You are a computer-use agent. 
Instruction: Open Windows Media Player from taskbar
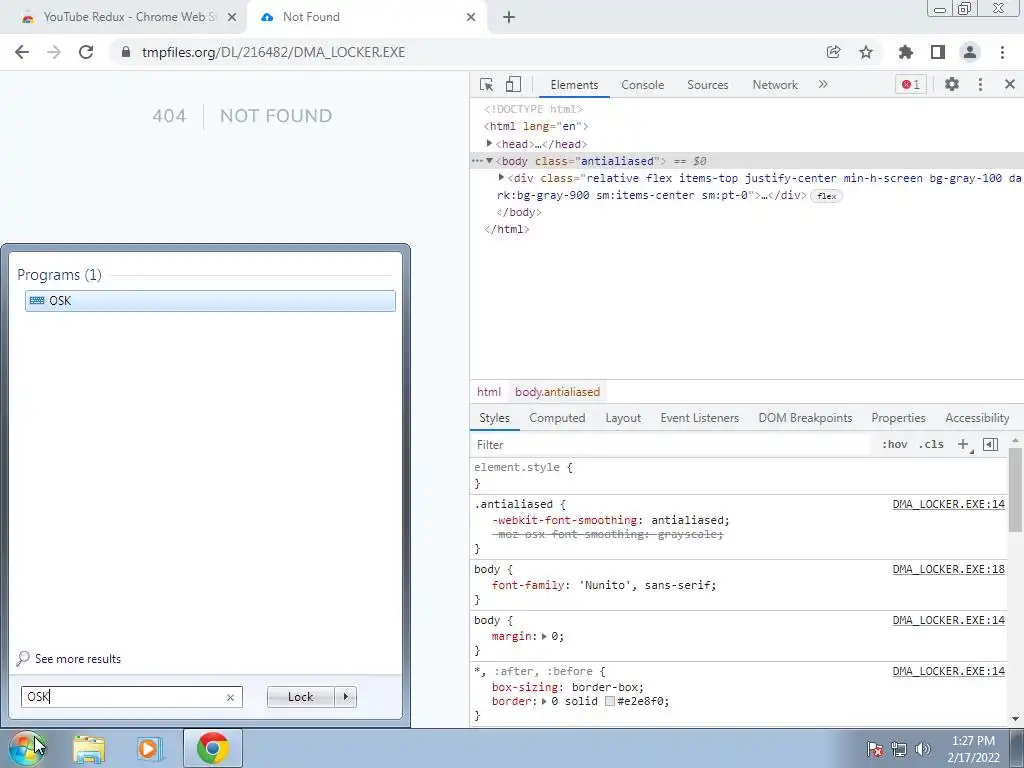(x=149, y=748)
